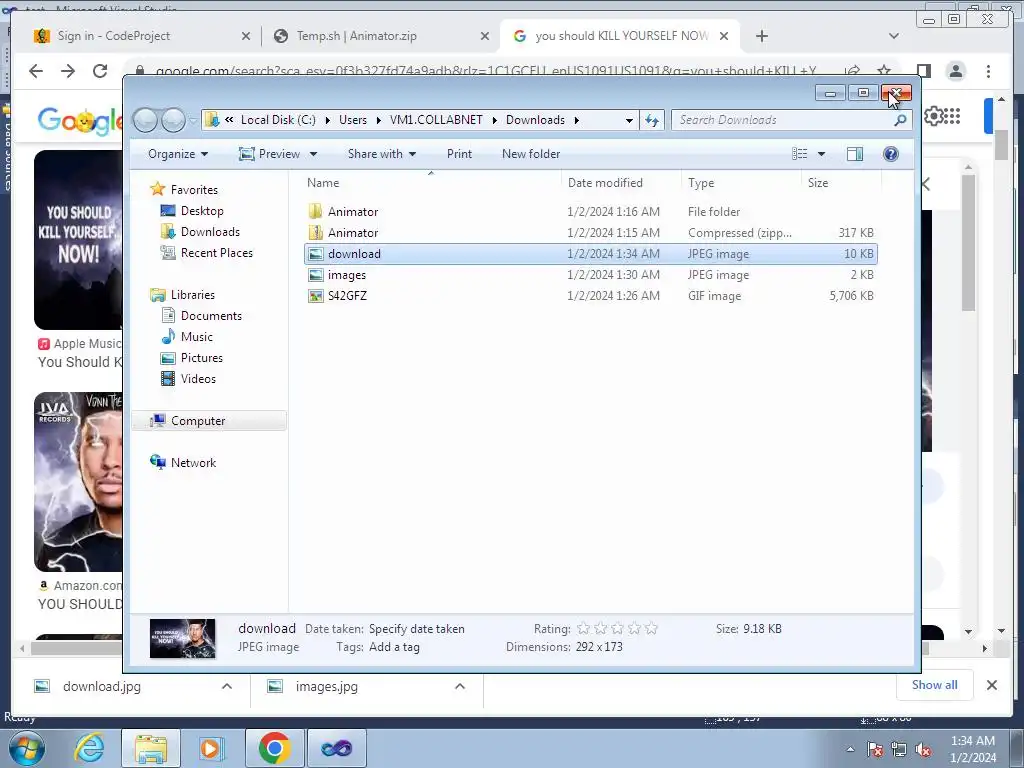Image resolution: width=1024 pixels, height=768 pixels.
Task: Sort by Date modified column
Action: [620, 183]
